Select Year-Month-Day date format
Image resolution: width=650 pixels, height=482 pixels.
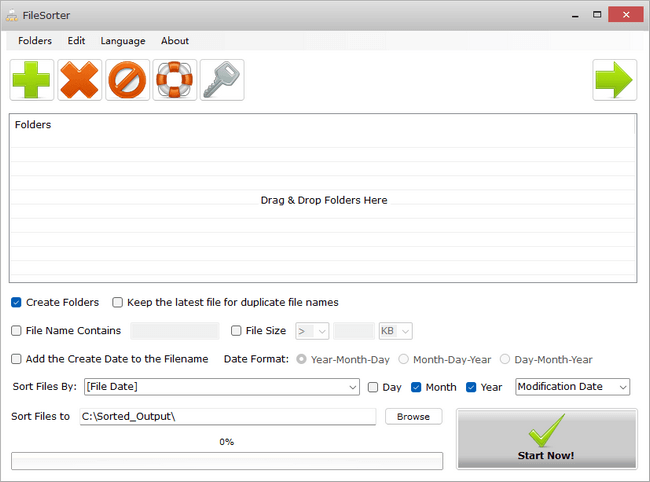301,359
